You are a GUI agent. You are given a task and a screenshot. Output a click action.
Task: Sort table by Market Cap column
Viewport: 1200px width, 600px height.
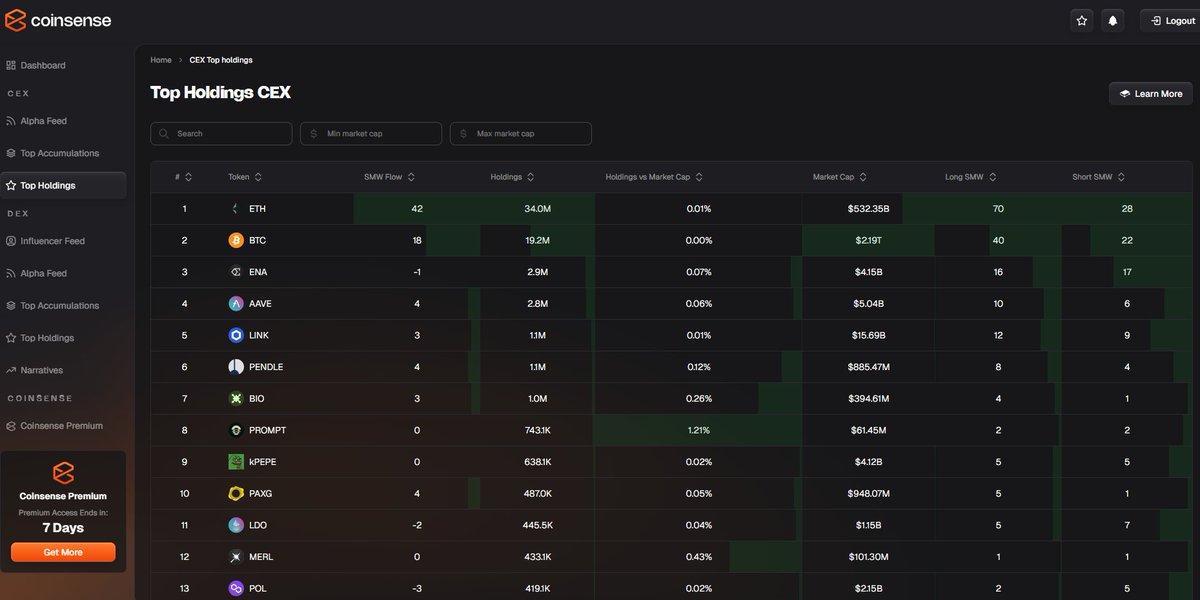[840, 177]
